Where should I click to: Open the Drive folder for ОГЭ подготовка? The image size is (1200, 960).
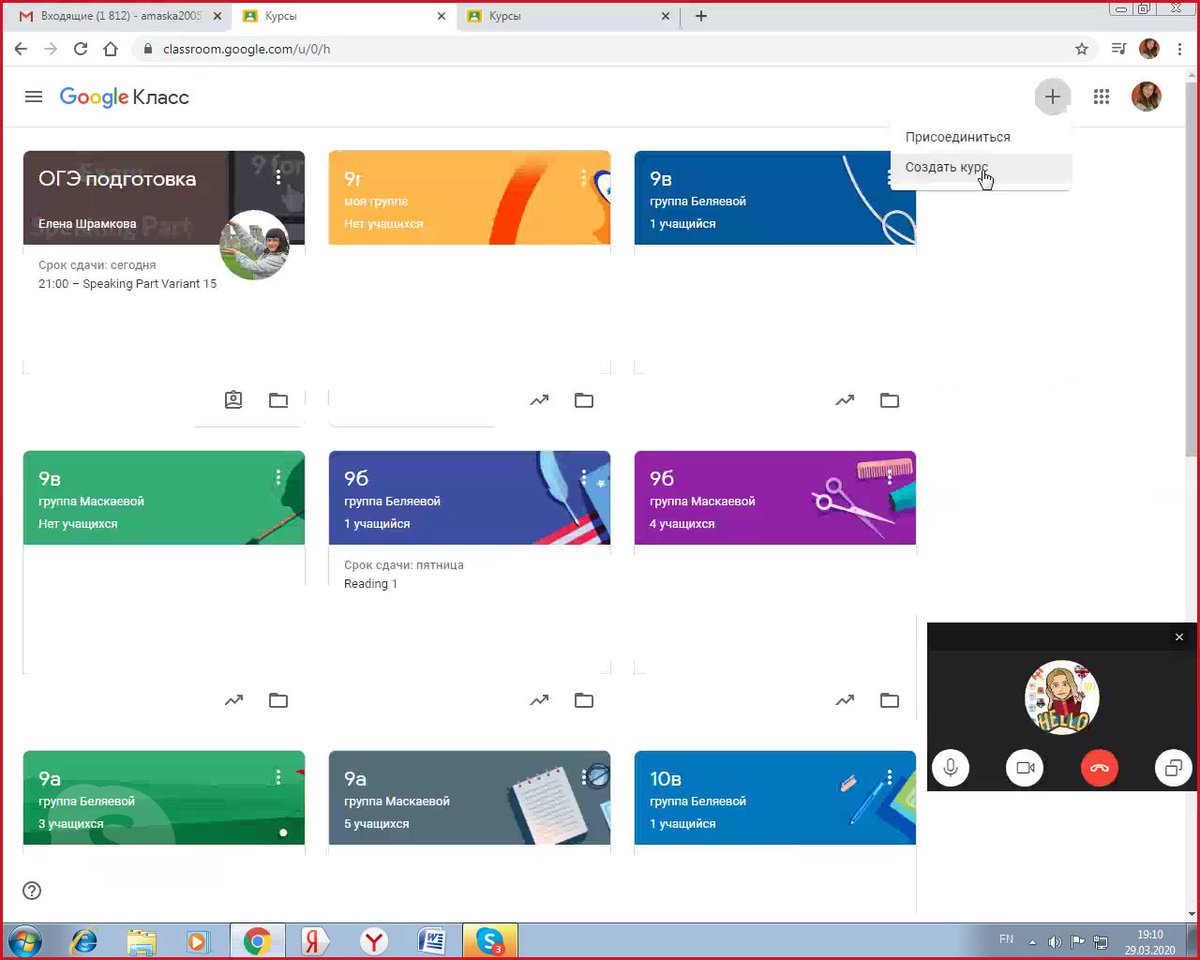tap(279, 400)
